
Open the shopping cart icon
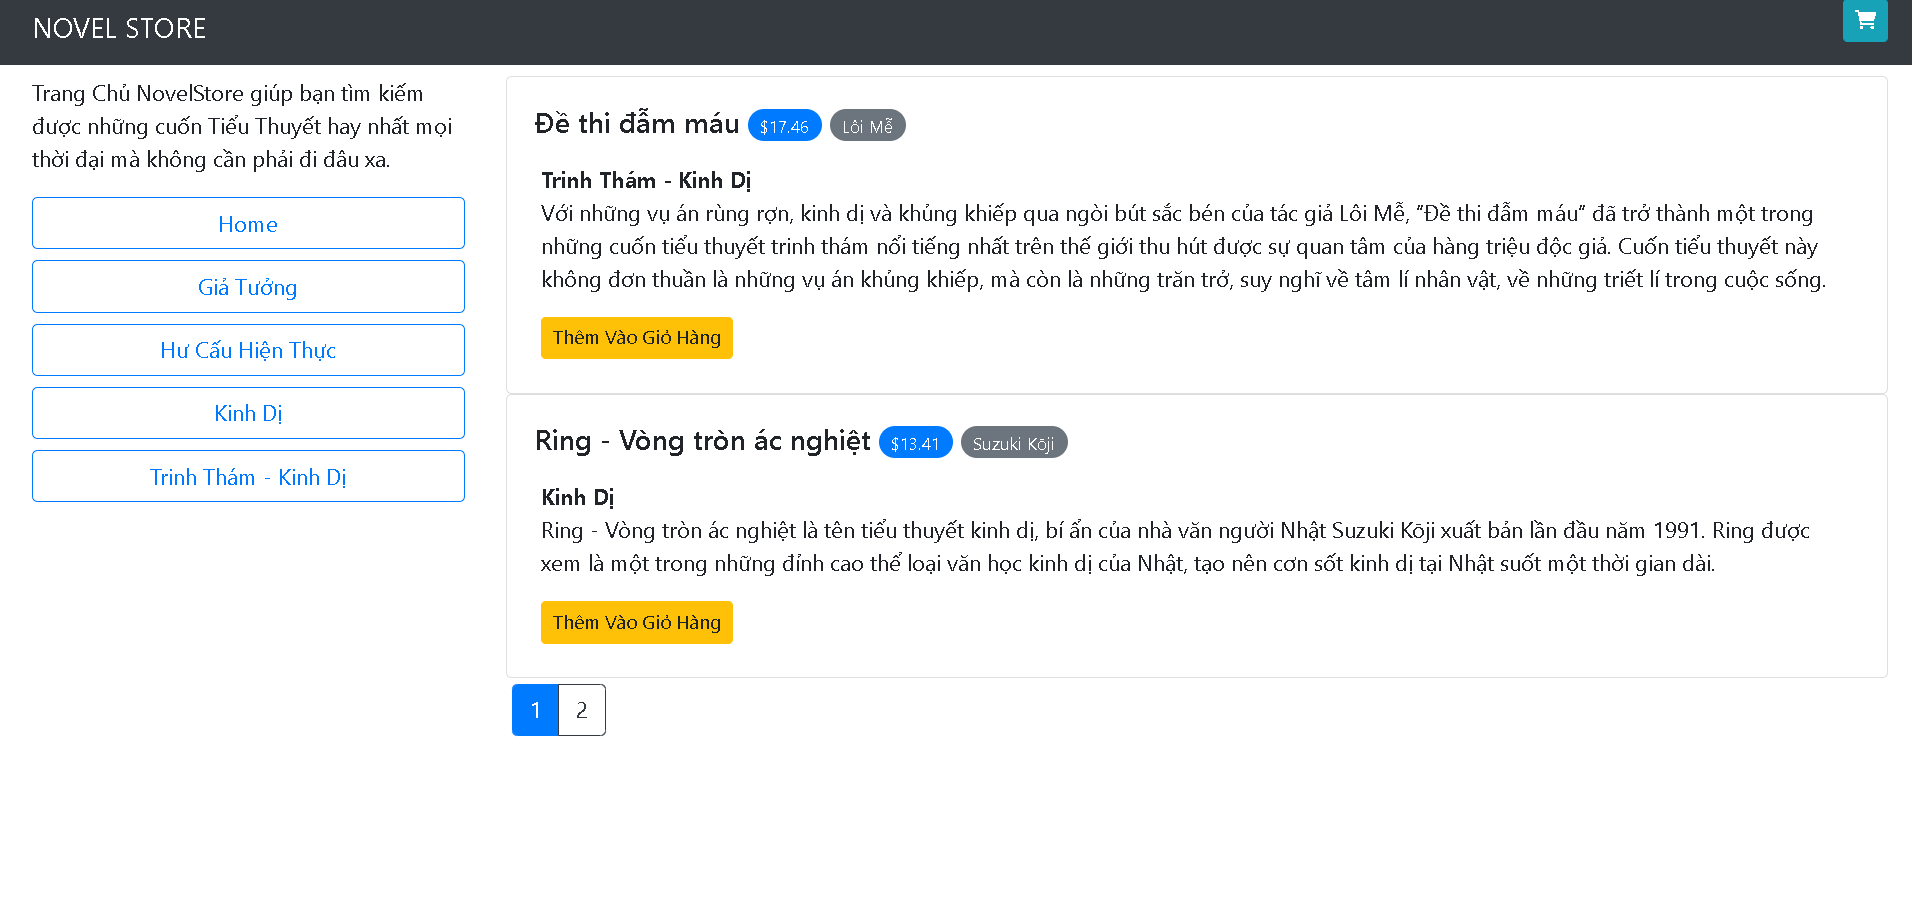coord(1864,20)
